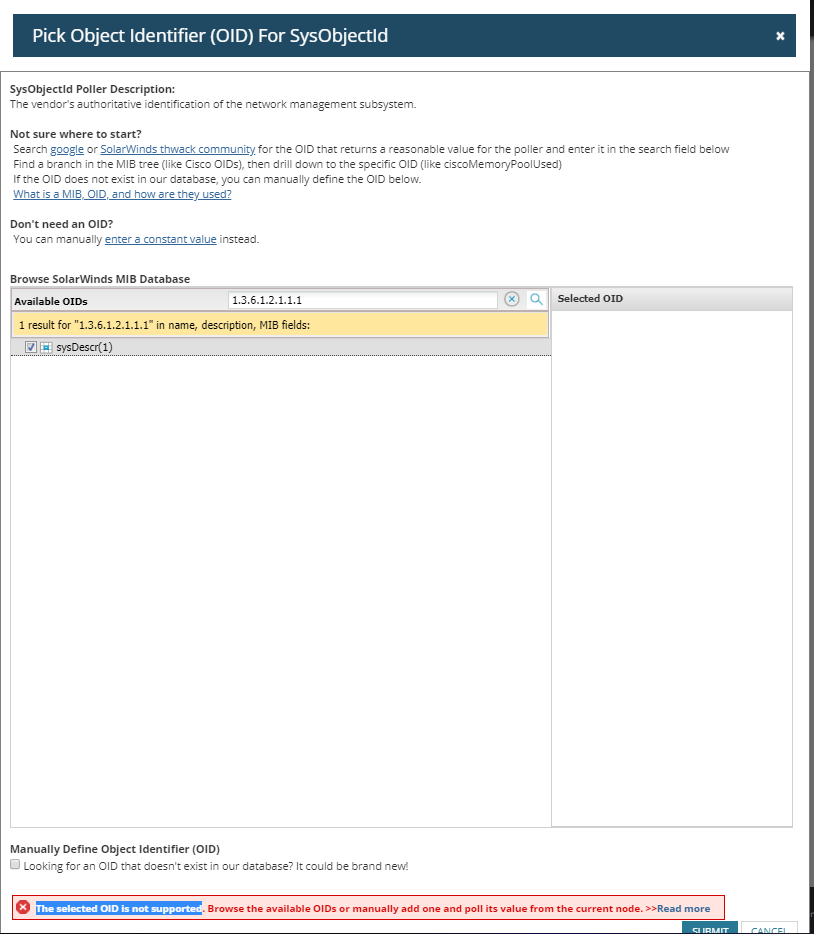Click the red error icon in the warning bar
This screenshot has height=934, width=814.
click(x=23, y=907)
